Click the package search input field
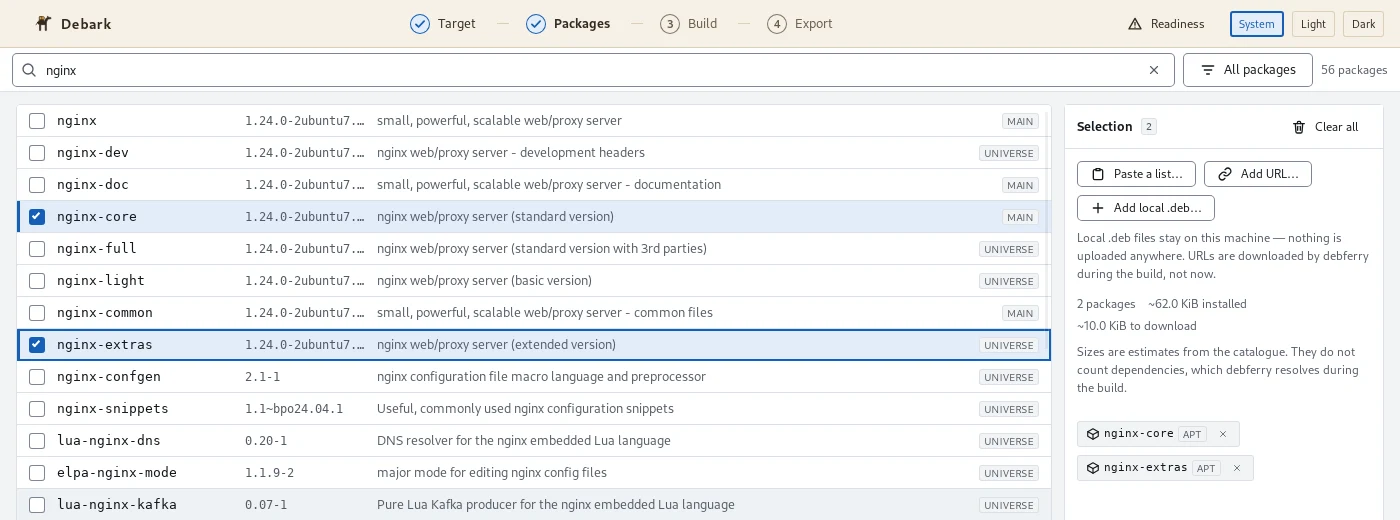 [593, 70]
